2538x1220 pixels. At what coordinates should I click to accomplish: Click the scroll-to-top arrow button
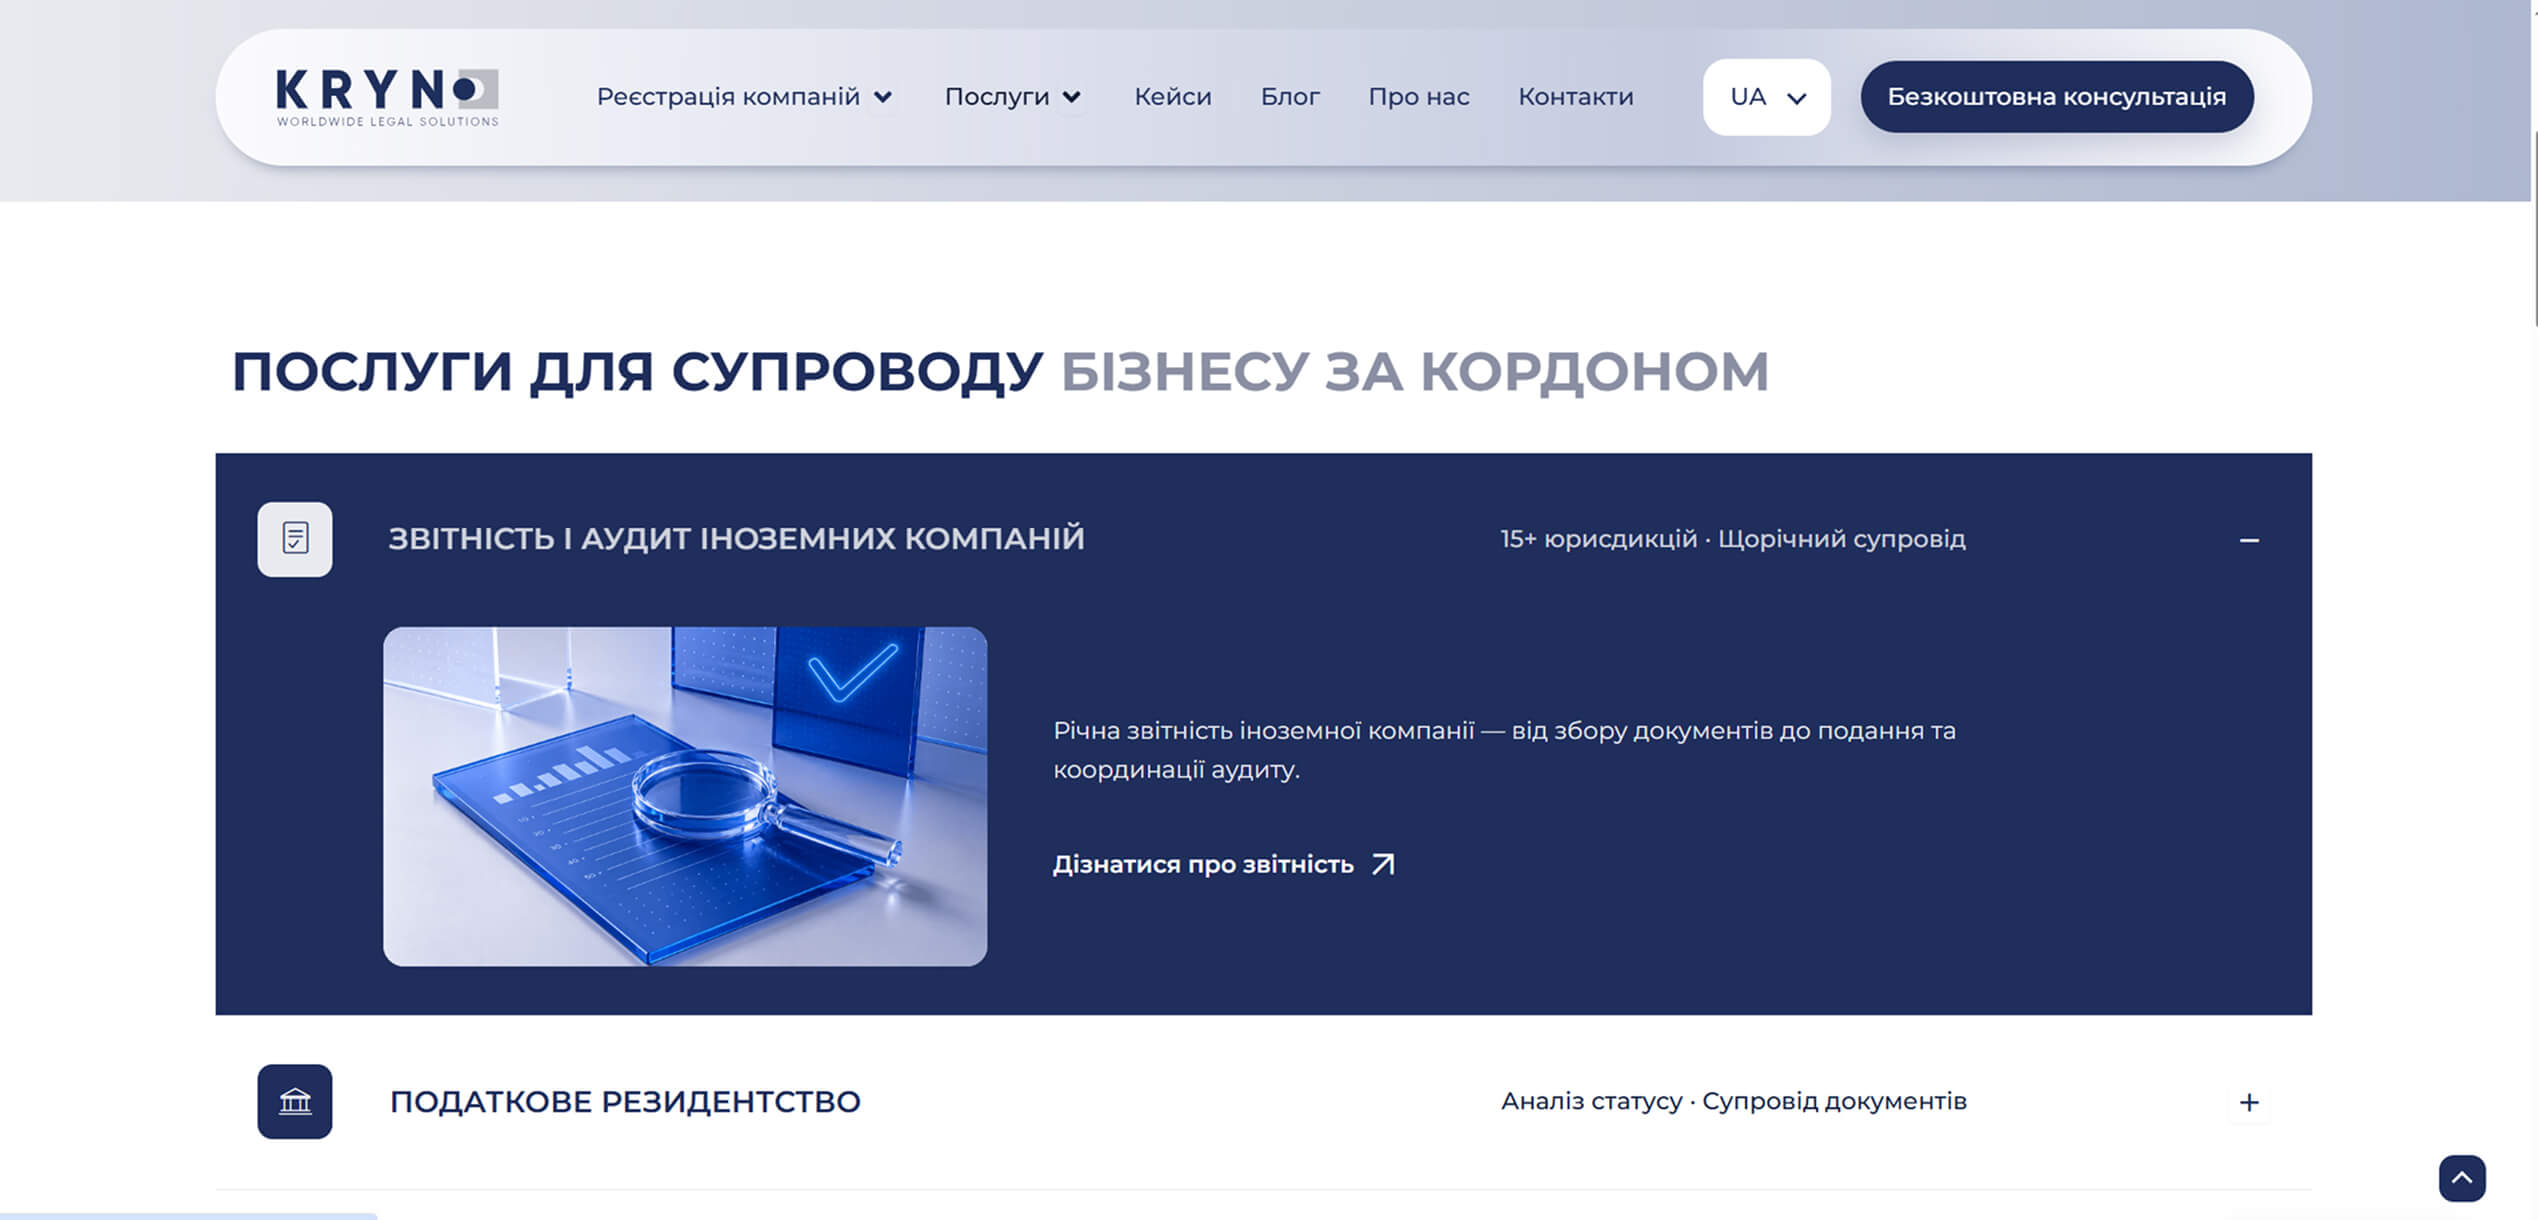pyautogui.click(x=2462, y=1178)
